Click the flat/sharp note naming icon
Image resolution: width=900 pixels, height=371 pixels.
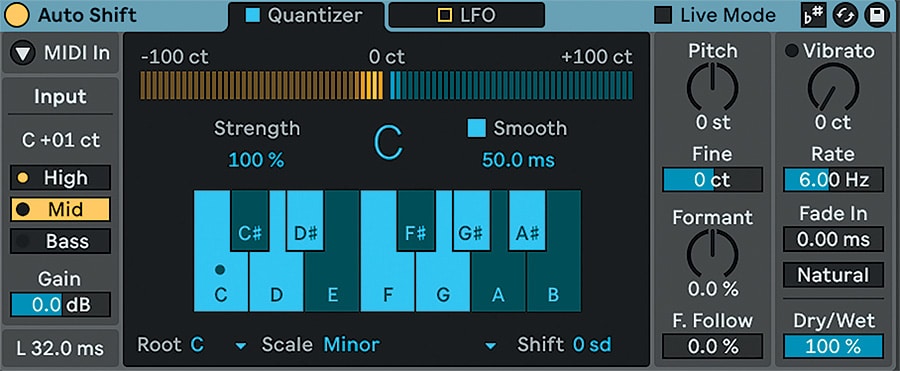[x=813, y=16]
